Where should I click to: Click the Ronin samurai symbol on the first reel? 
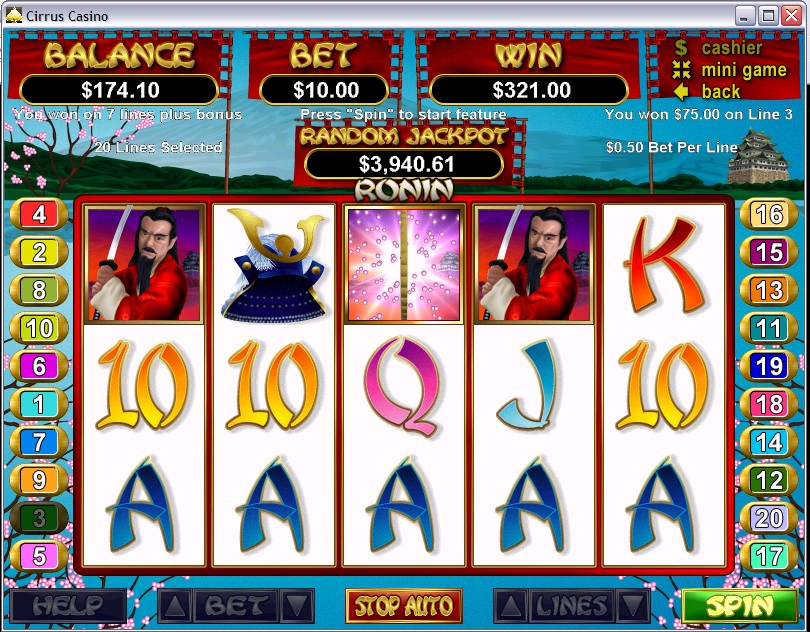(x=144, y=264)
